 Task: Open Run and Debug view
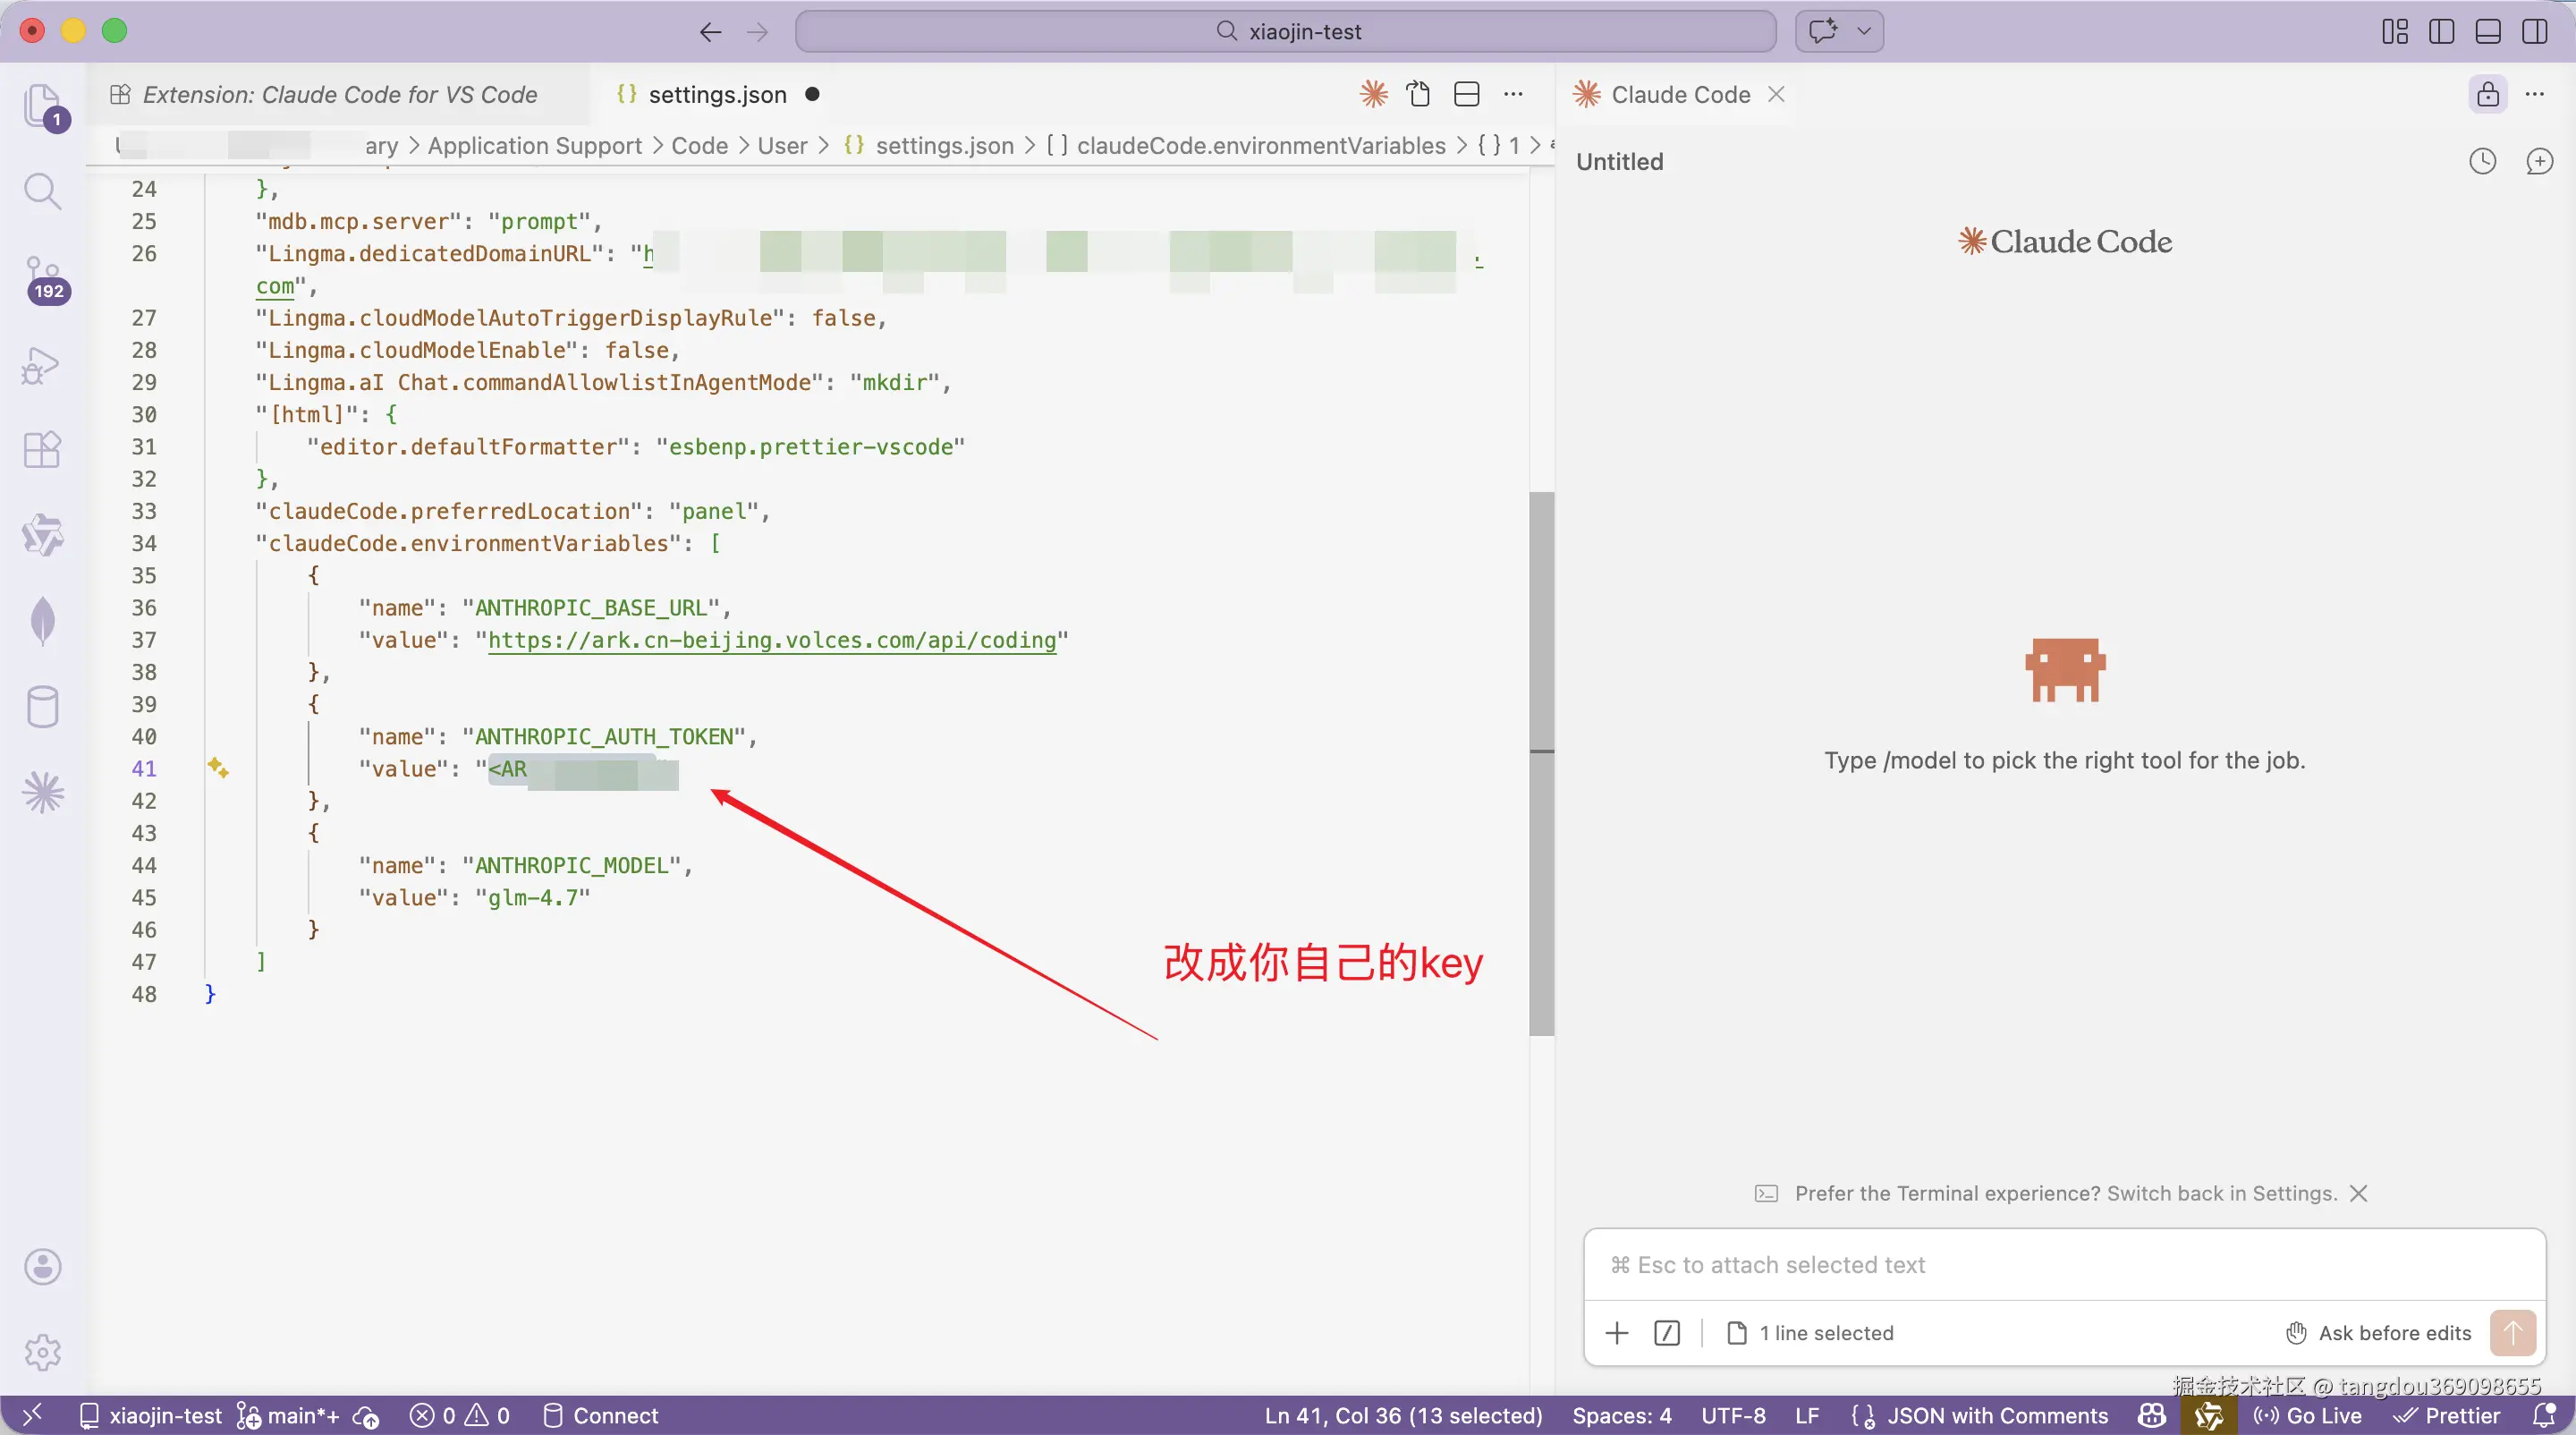[42, 365]
